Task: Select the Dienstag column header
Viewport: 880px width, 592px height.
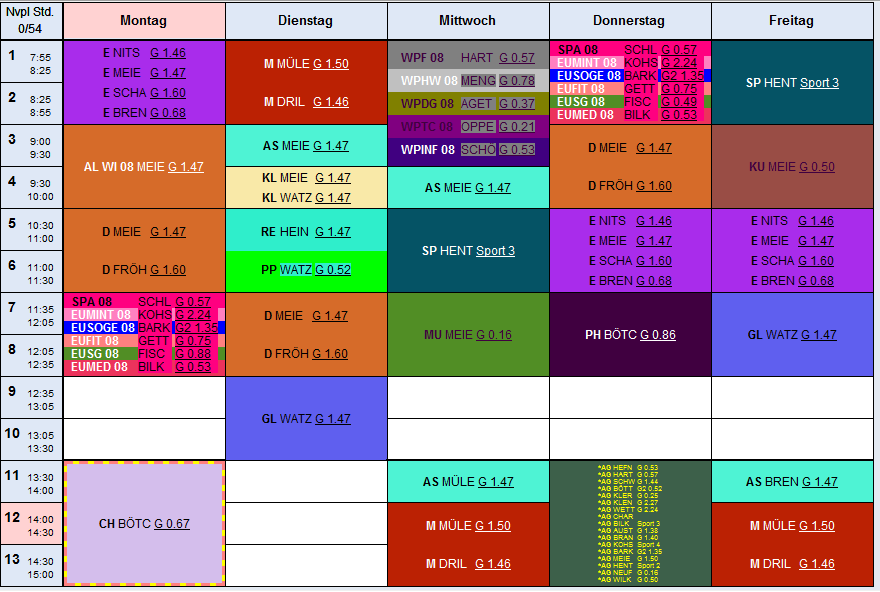Action: tap(305, 21)
